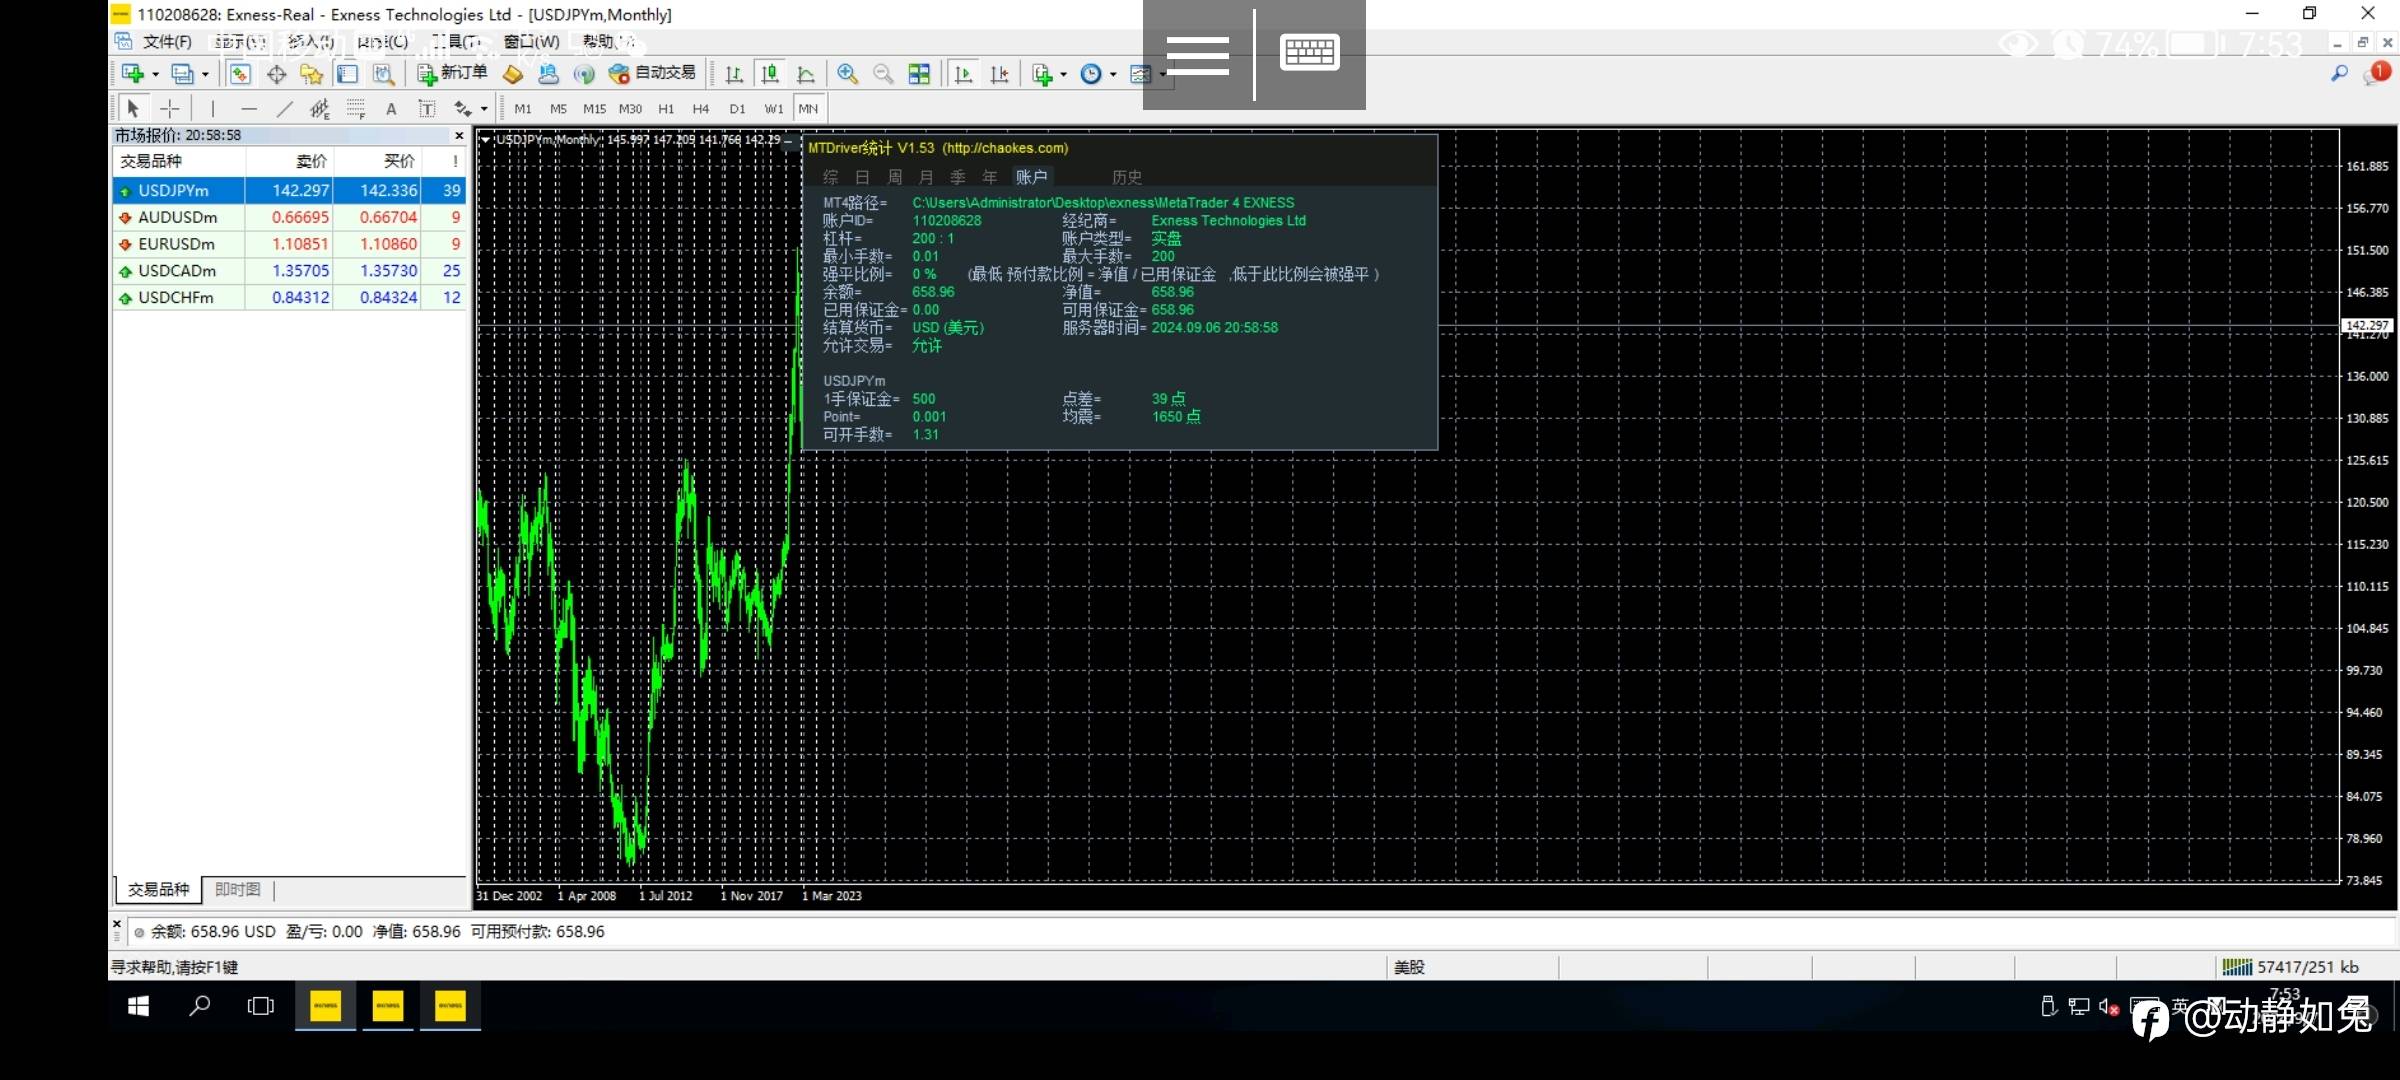Open Windows taskbar search

click(x=200, y=1006)
